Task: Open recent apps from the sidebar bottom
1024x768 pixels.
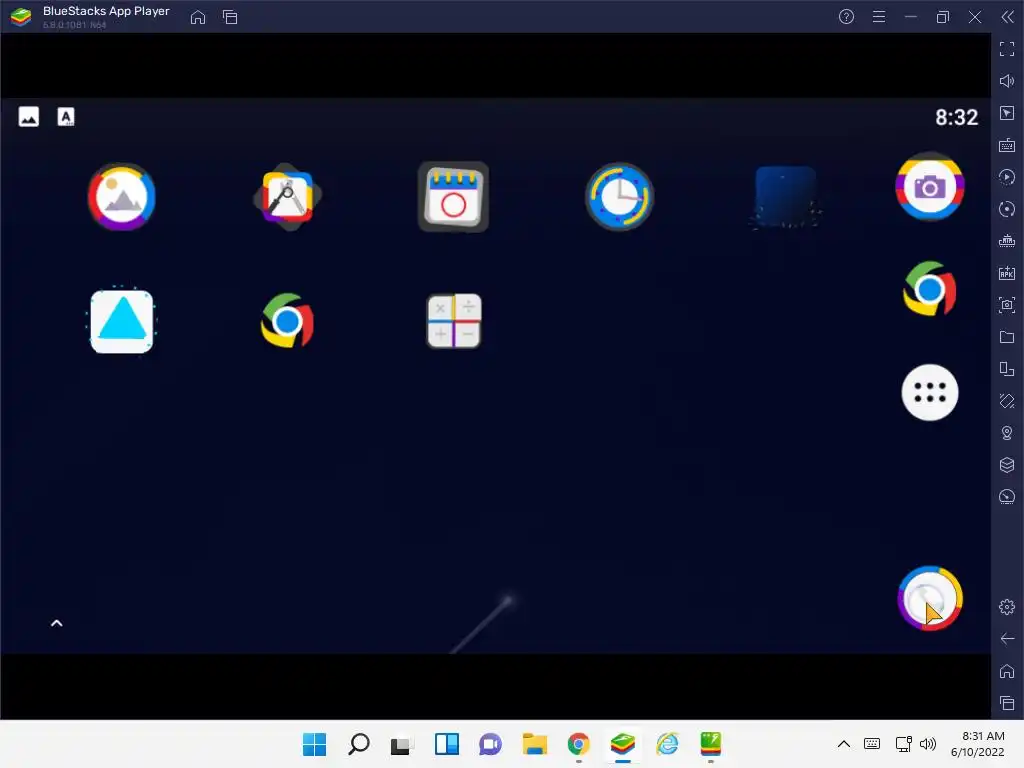Action: click(x=1007, y=703)
